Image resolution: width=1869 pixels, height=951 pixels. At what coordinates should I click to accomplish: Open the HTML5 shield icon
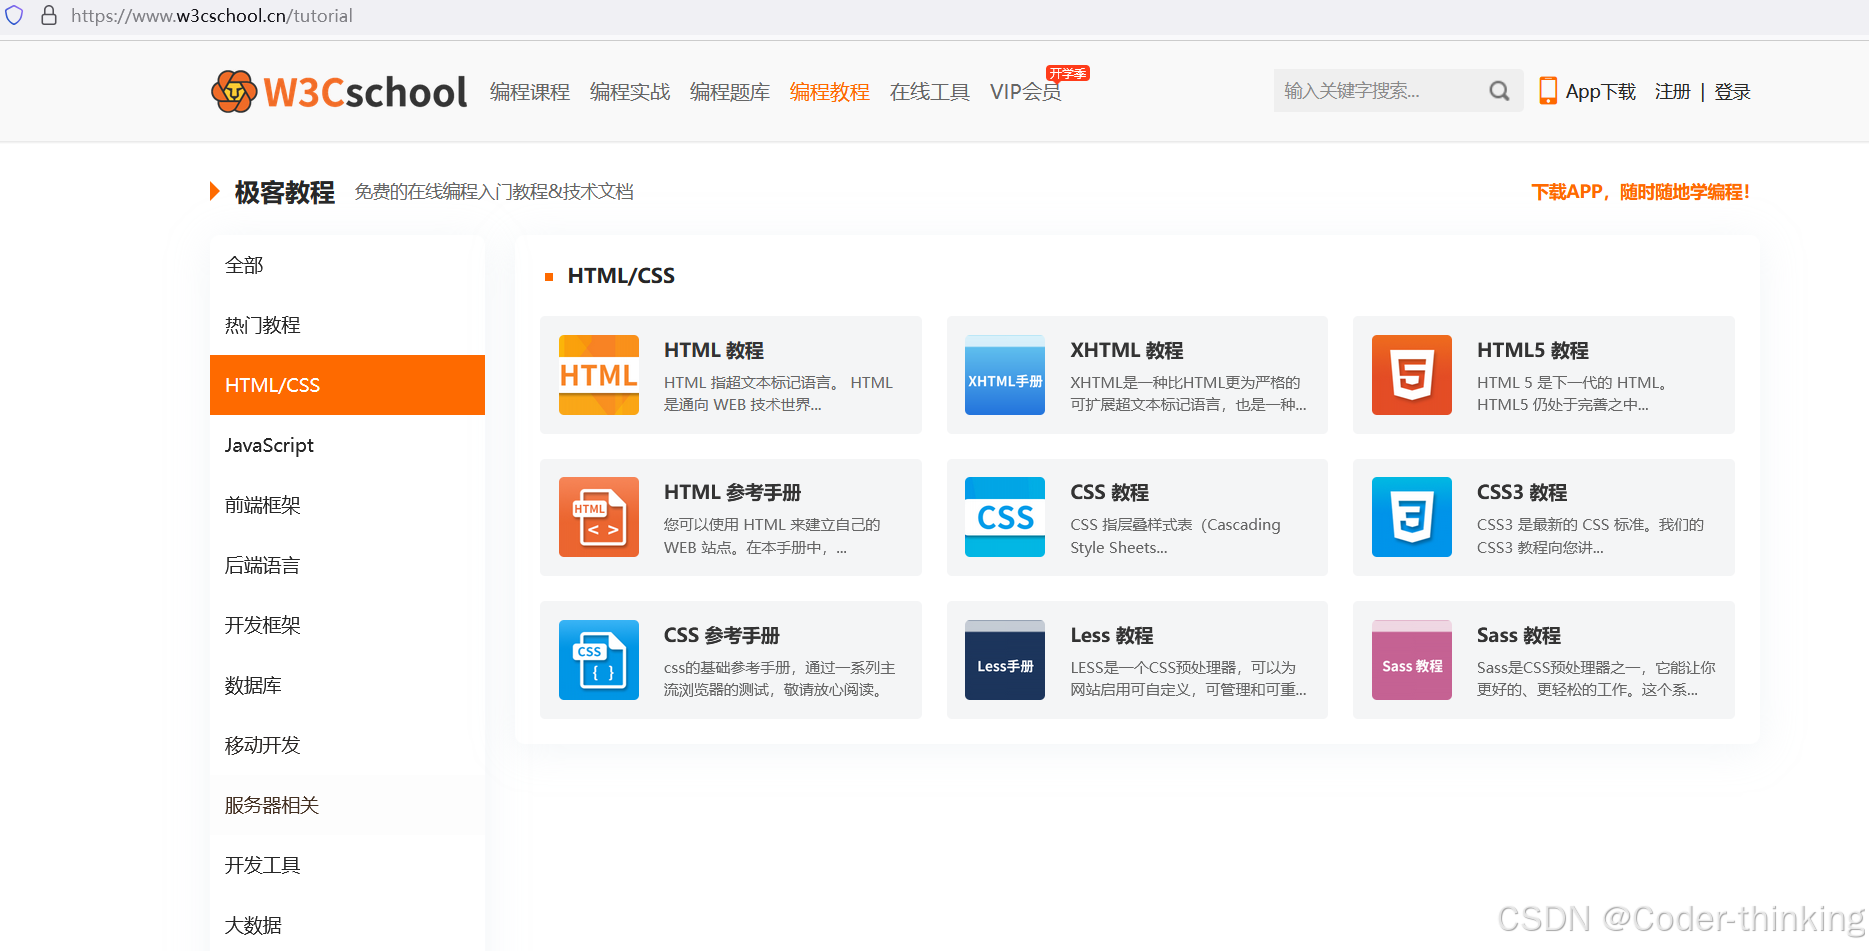1412,375
